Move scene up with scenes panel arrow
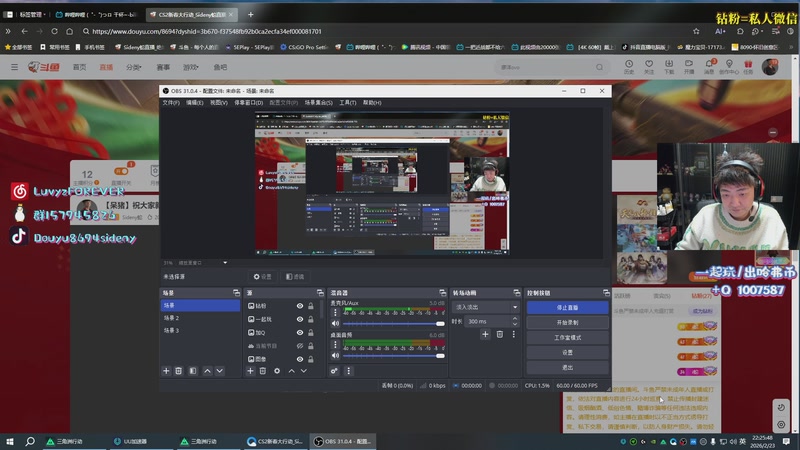This screenshot has height=450, width=800. click(x=207, y=371)
